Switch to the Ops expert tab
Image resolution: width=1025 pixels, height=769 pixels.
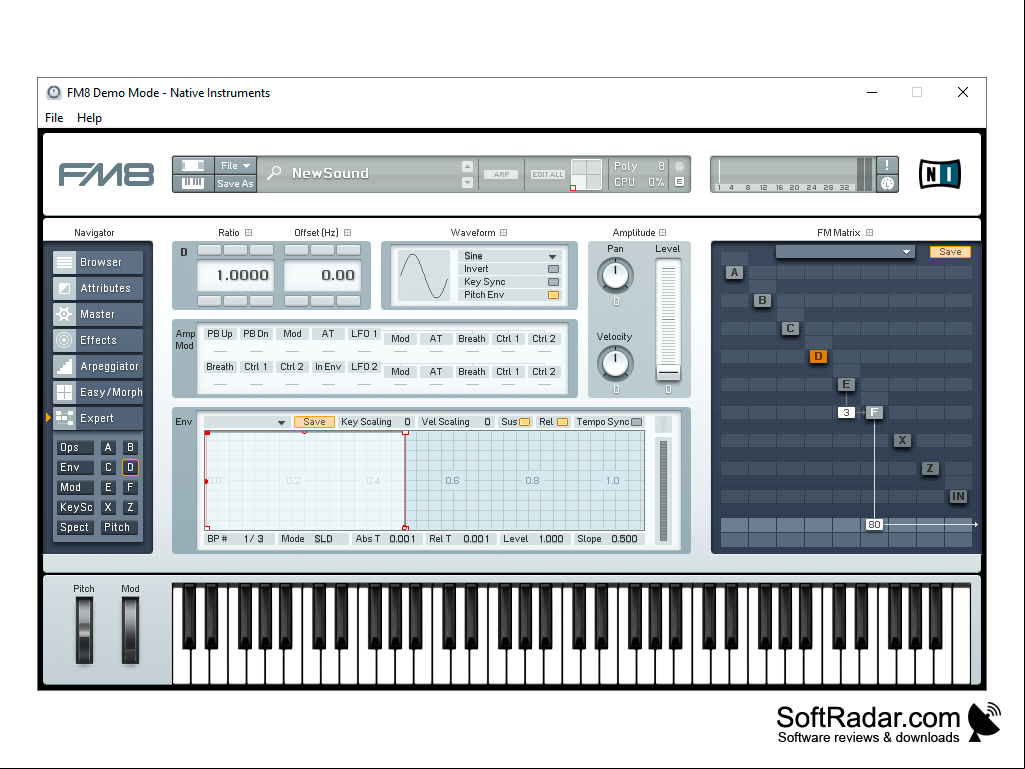point(74,447)
